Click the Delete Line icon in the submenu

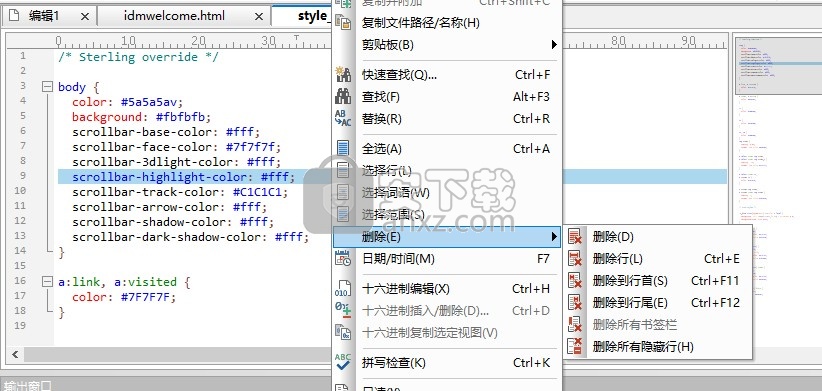575,258
